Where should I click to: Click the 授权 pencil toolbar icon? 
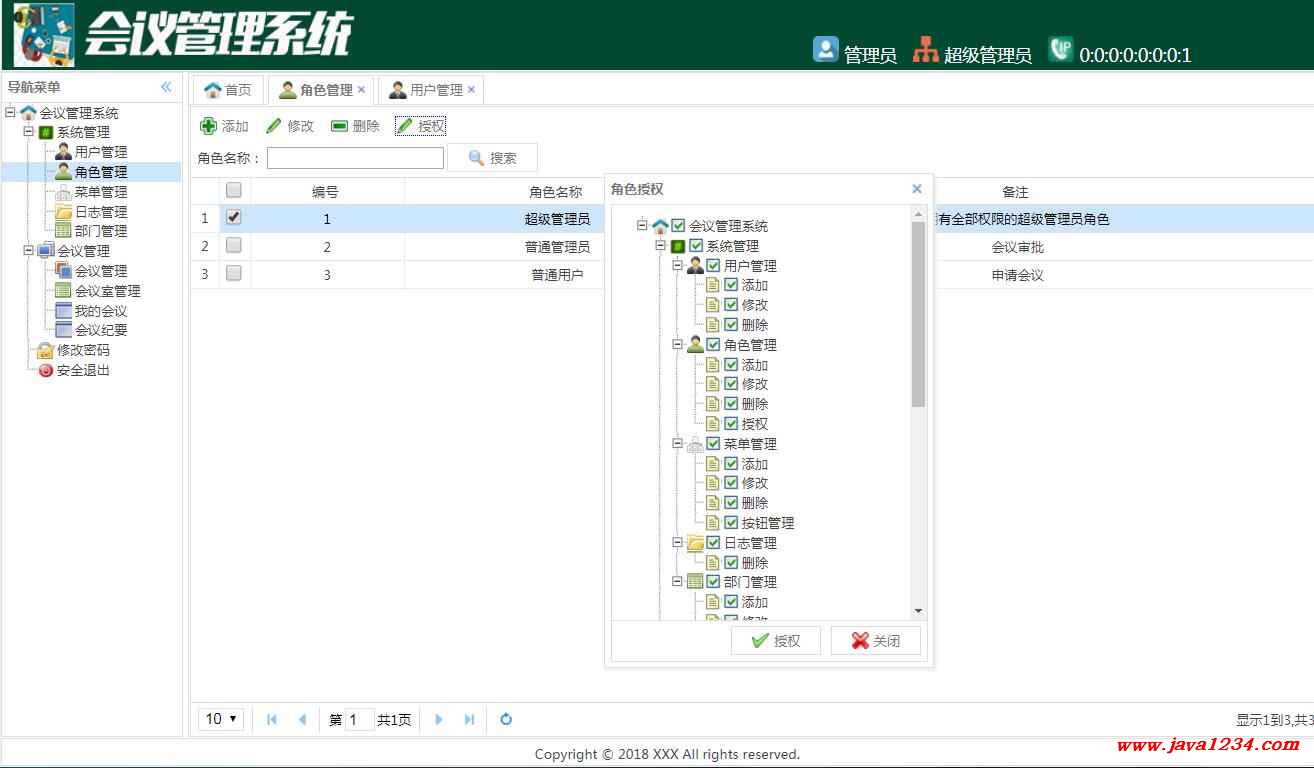click(404, 126)
